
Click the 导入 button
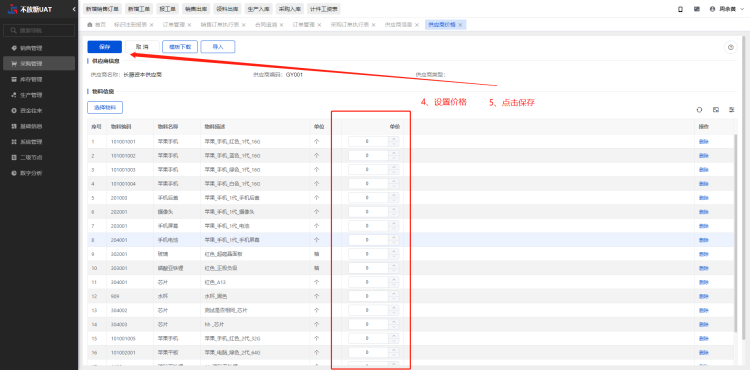(x=218, y=47)
